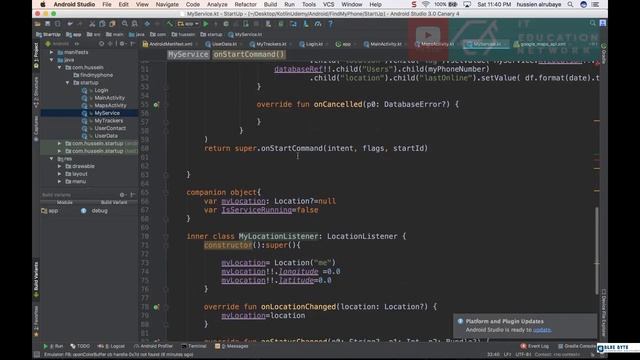Click the Copy icon in toolbar
This screenshot has width=640, height=360.
tap(102, 24)
